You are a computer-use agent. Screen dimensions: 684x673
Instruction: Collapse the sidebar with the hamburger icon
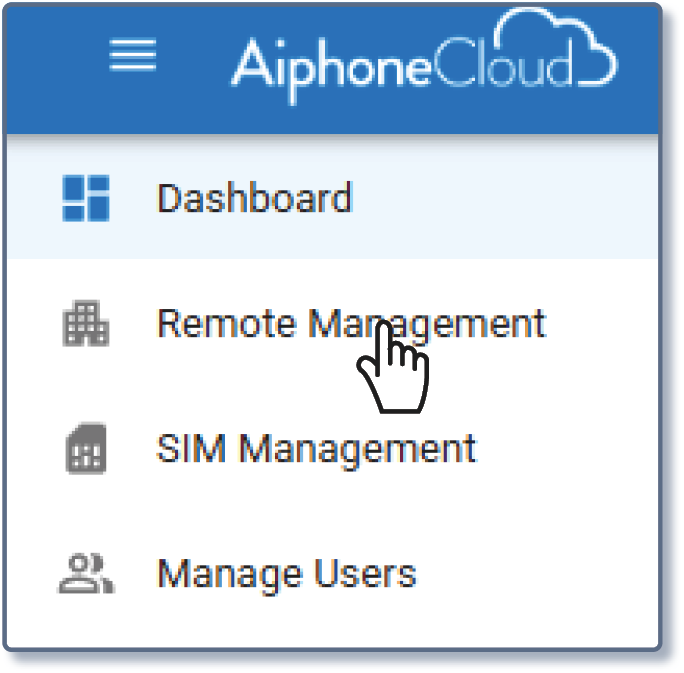pyautogui.click(x=132, y=57)
